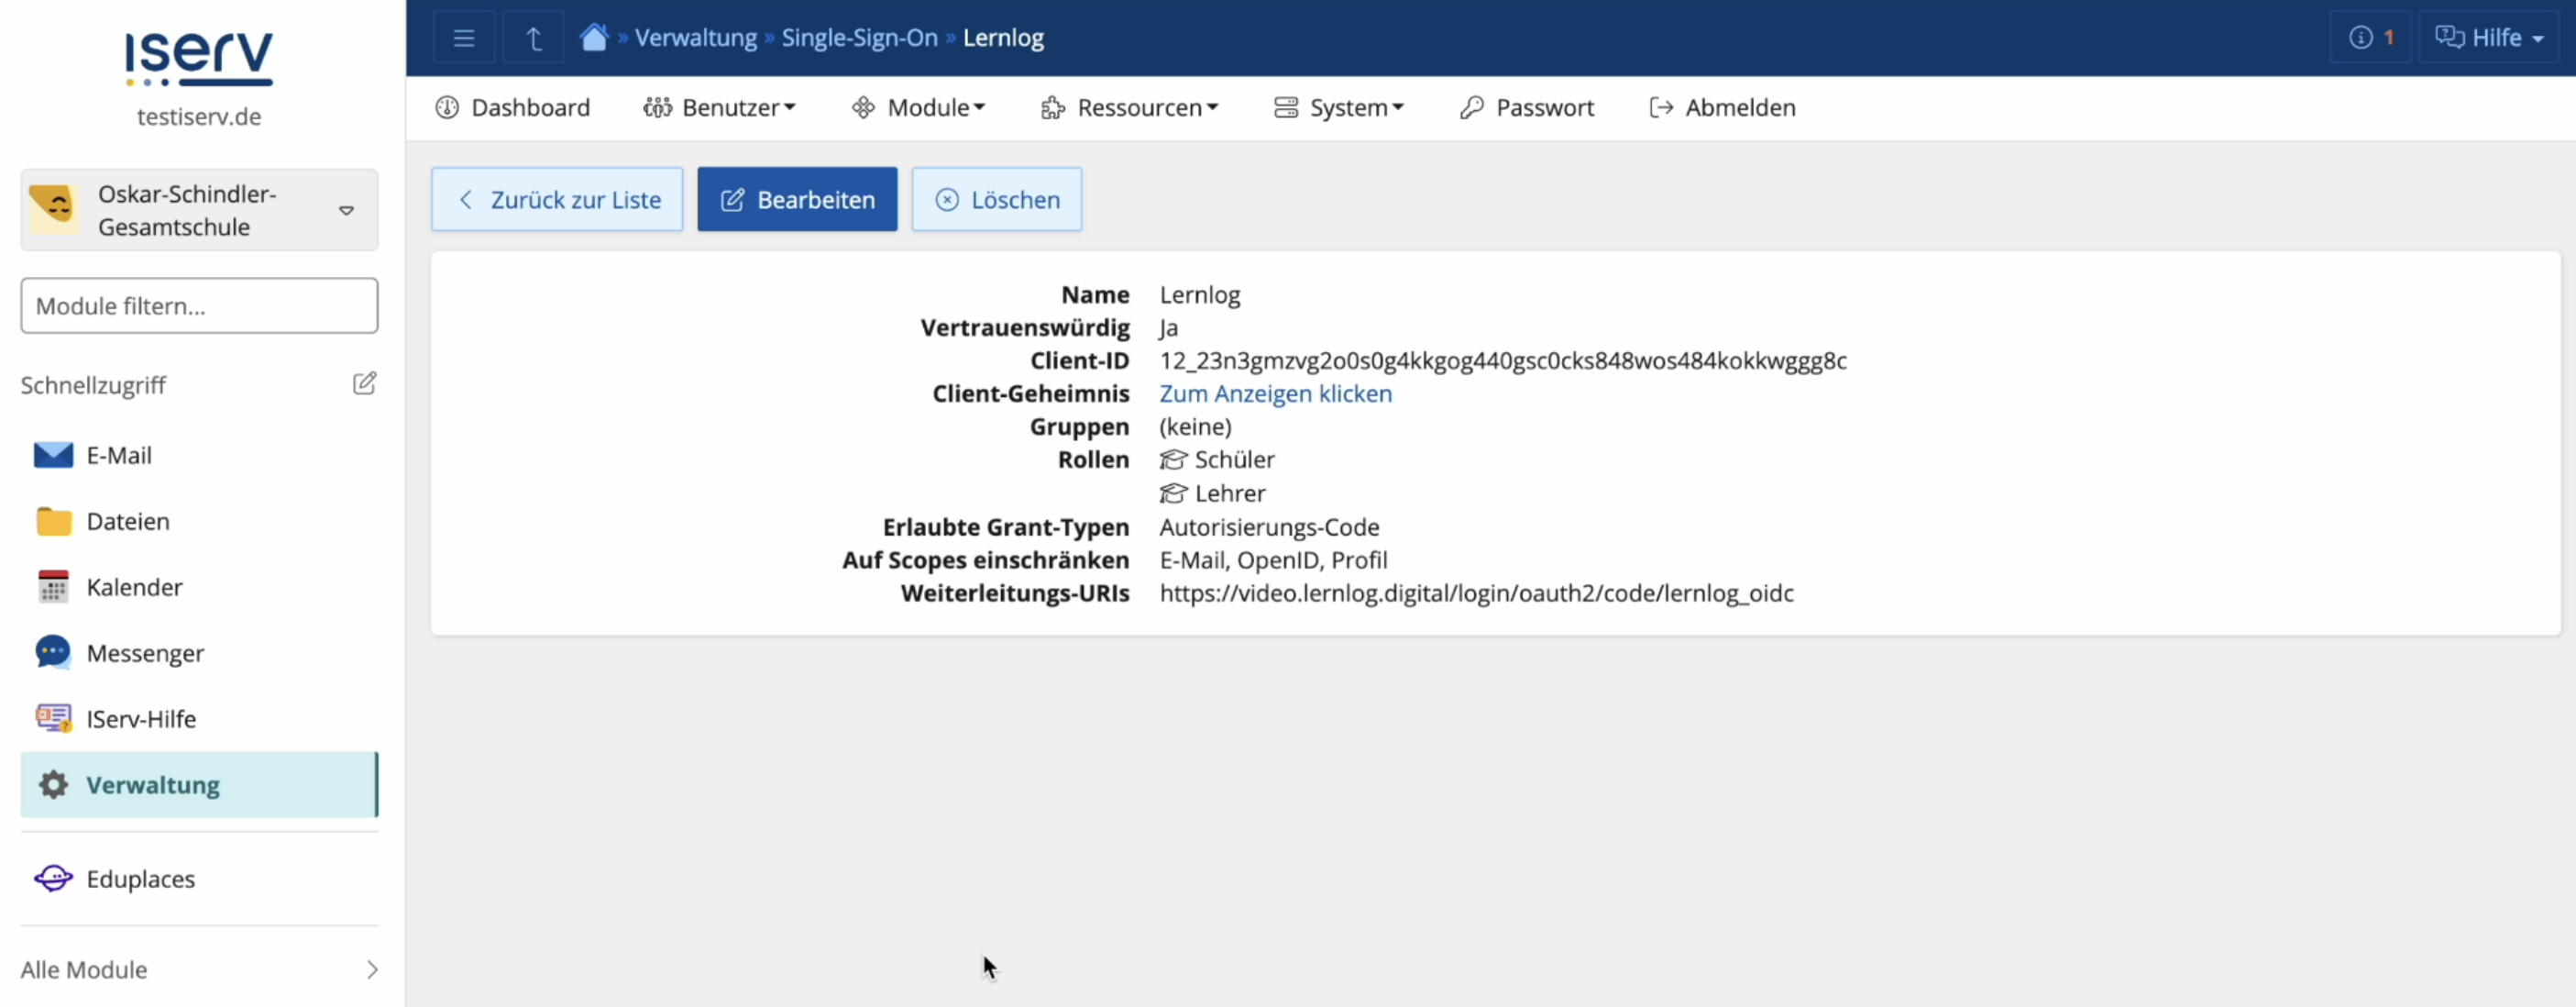2576x1007 pixels.
Task: Toggle the hamburger sidebar menu button
Action: [463, 38]
